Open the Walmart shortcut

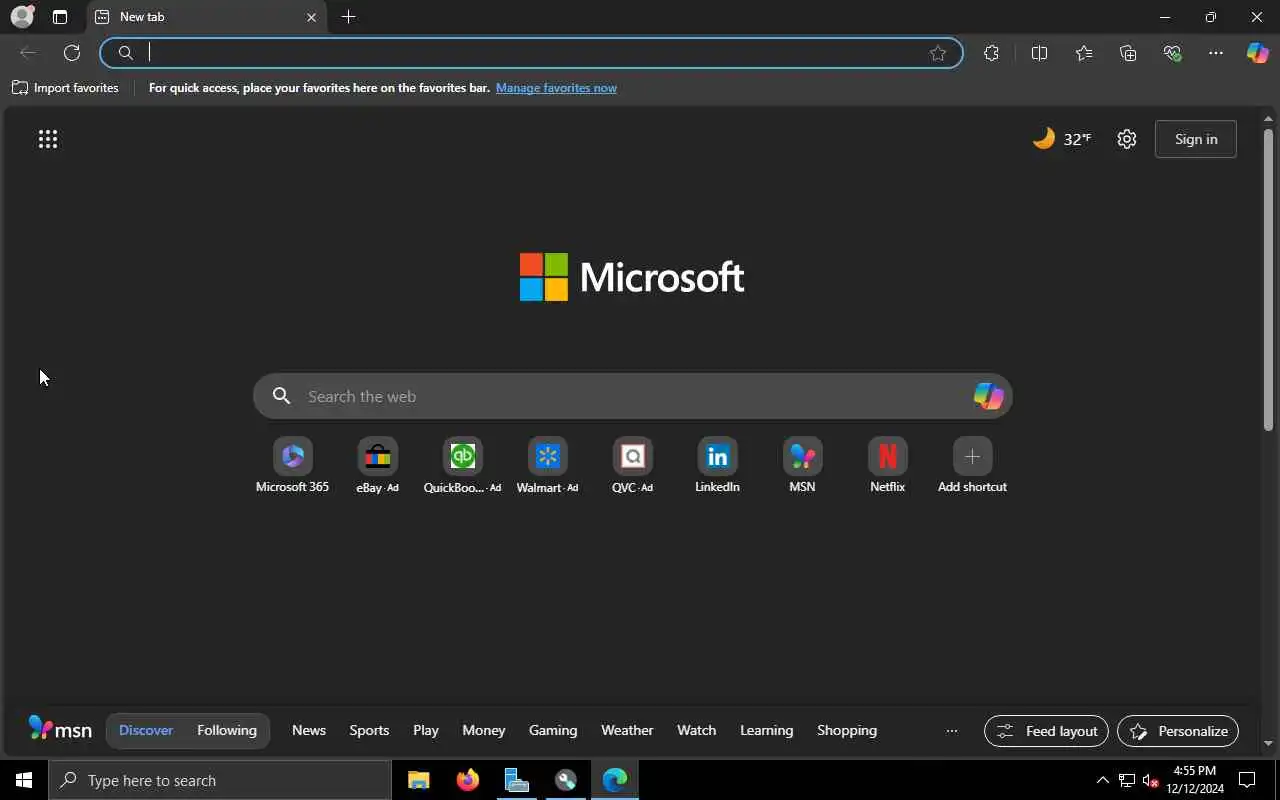[x=547, y=466]
